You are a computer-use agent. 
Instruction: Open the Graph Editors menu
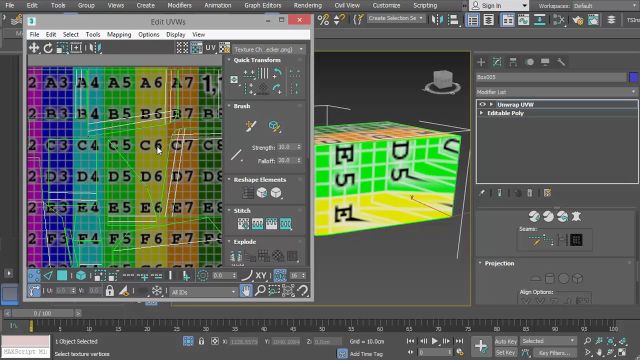[262, 5]
